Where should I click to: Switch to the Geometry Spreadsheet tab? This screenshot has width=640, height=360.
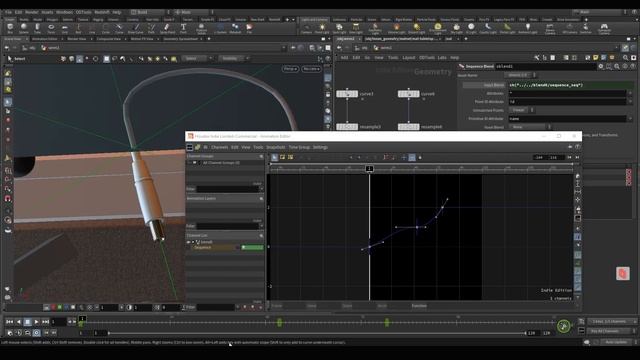180,39
